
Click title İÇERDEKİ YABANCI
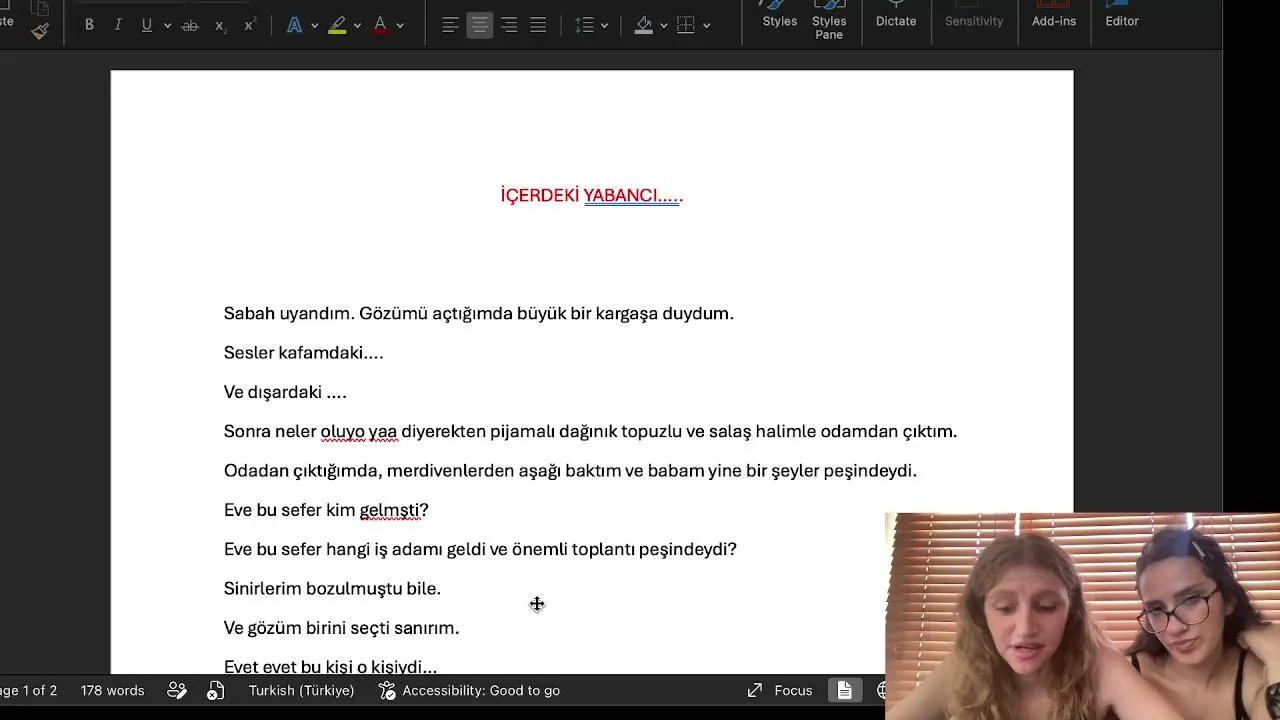(x=591, y=195)
